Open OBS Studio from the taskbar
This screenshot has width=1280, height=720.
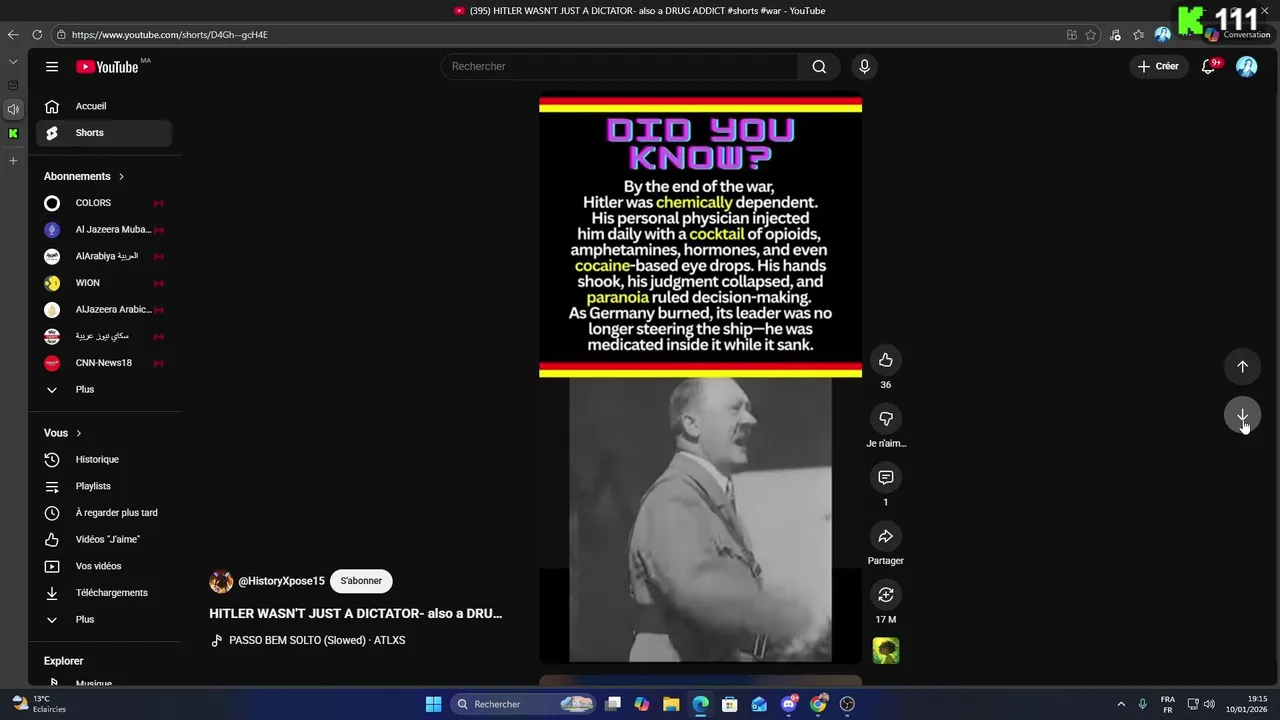tap(848, 704)
